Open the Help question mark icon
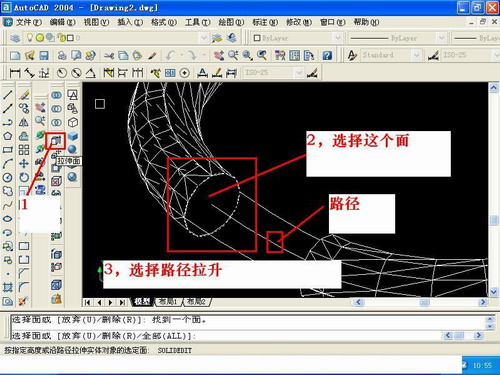 (327, 55)
